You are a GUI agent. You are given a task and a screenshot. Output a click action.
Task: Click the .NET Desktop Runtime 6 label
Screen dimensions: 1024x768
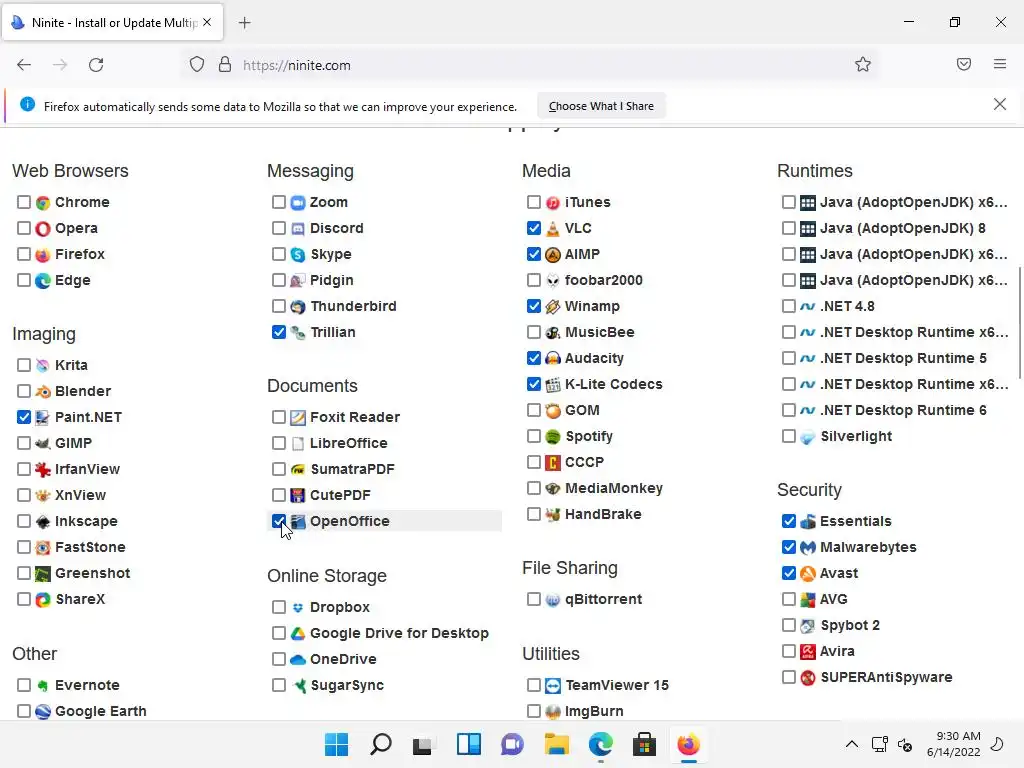tap(903, 410)
